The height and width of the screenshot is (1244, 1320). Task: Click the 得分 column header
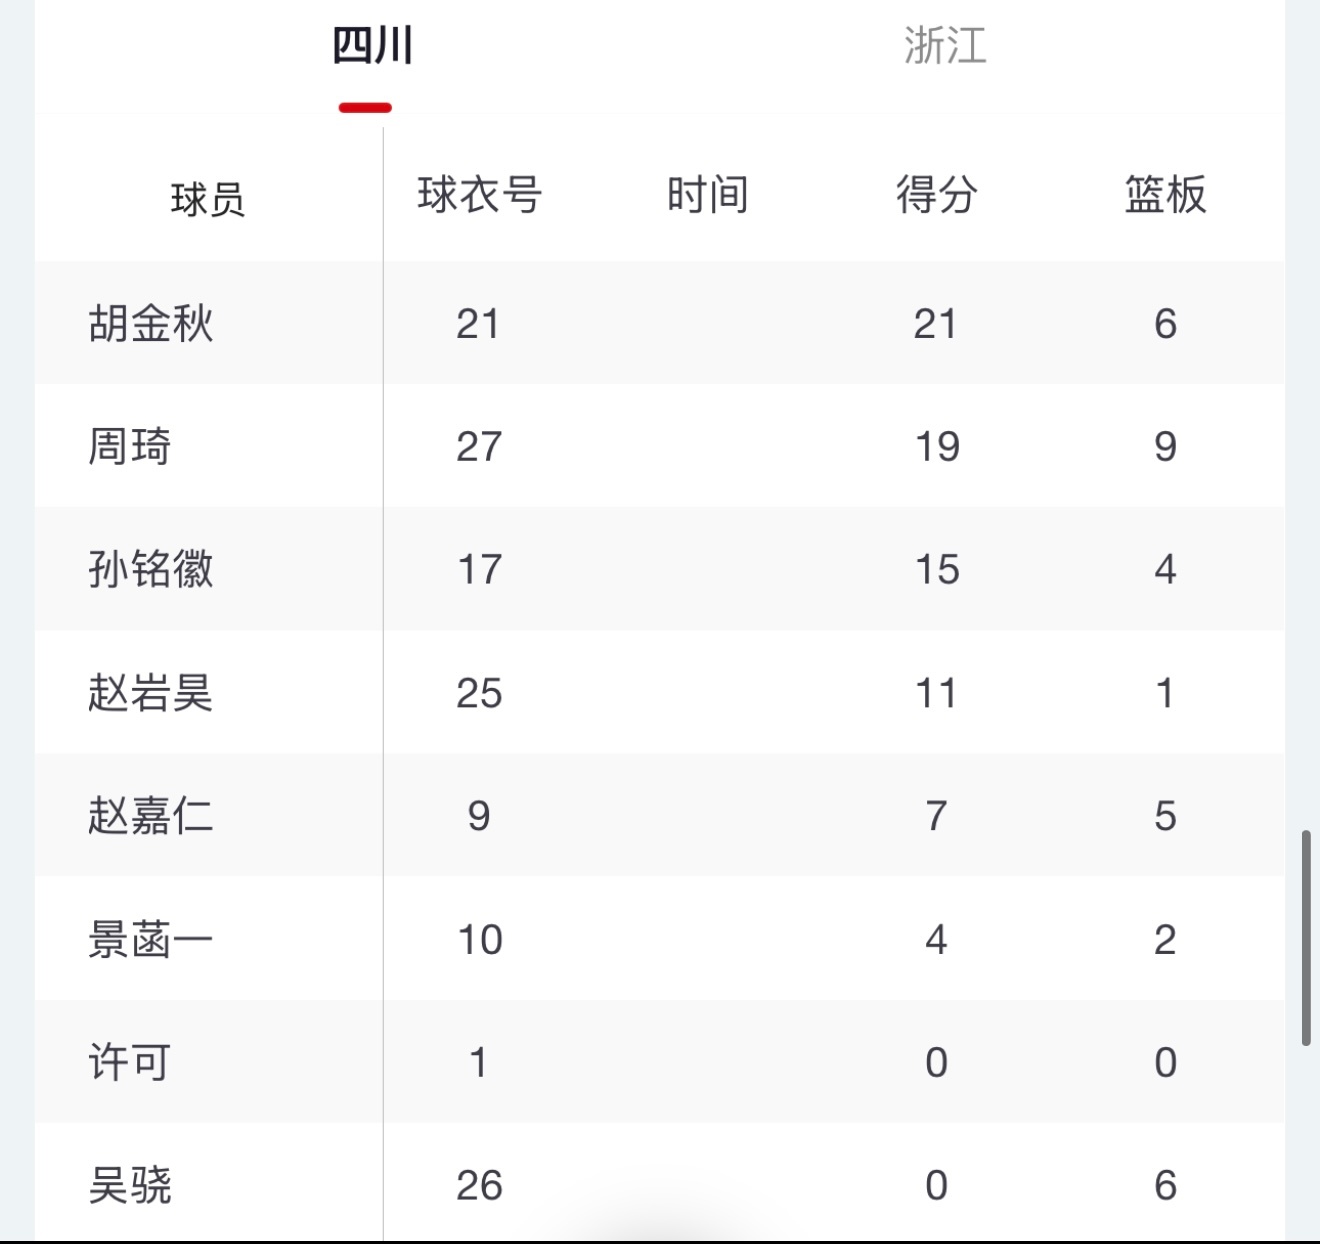coord(936,195)
